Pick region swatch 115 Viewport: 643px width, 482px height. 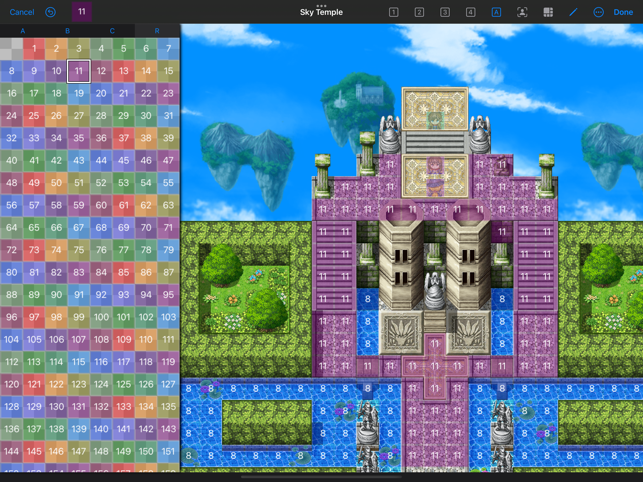pyautogui.click(x=79, y=362)
